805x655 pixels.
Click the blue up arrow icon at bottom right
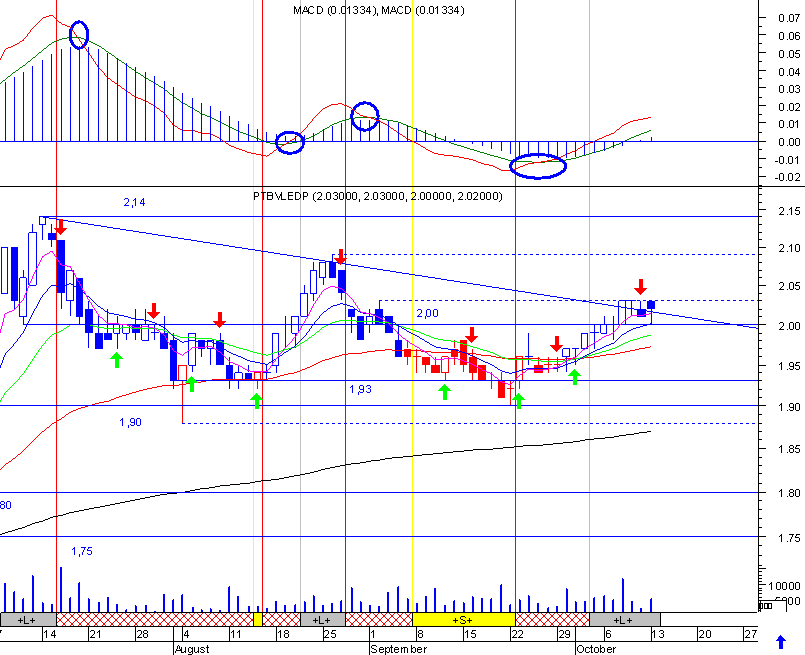click(781, 642)
